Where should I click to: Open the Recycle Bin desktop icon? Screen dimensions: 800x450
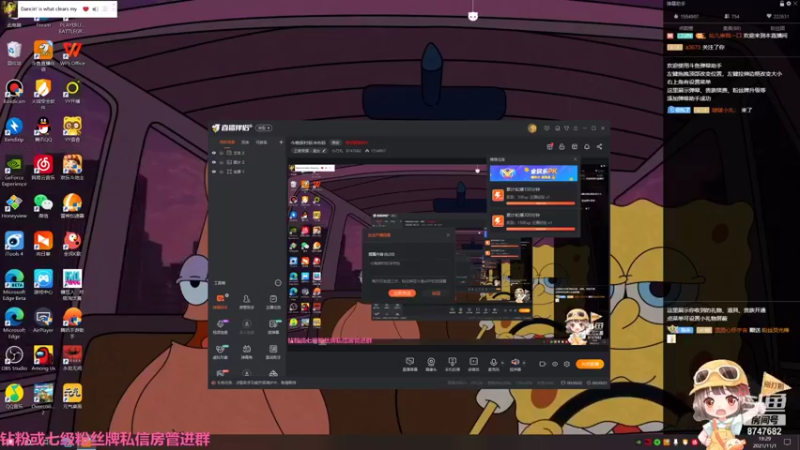(14, 53)
